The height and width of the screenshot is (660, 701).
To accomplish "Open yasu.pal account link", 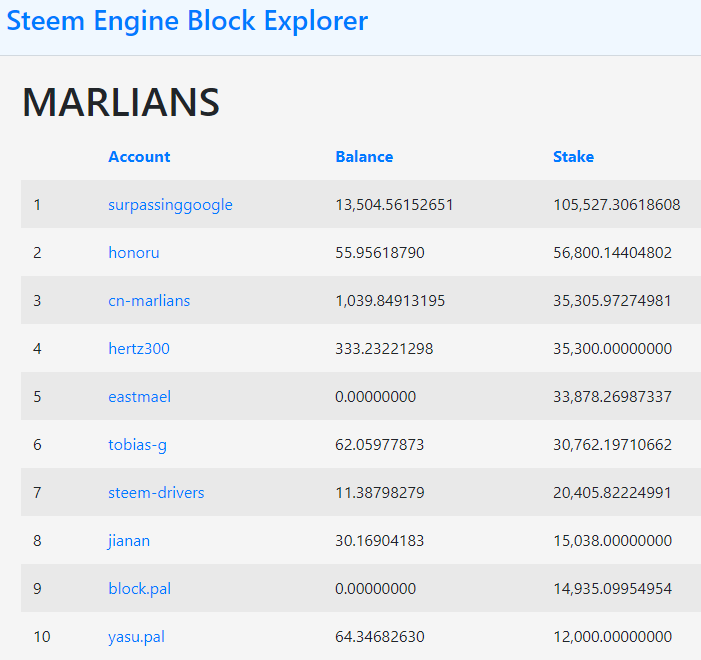I will click(136, 637).
